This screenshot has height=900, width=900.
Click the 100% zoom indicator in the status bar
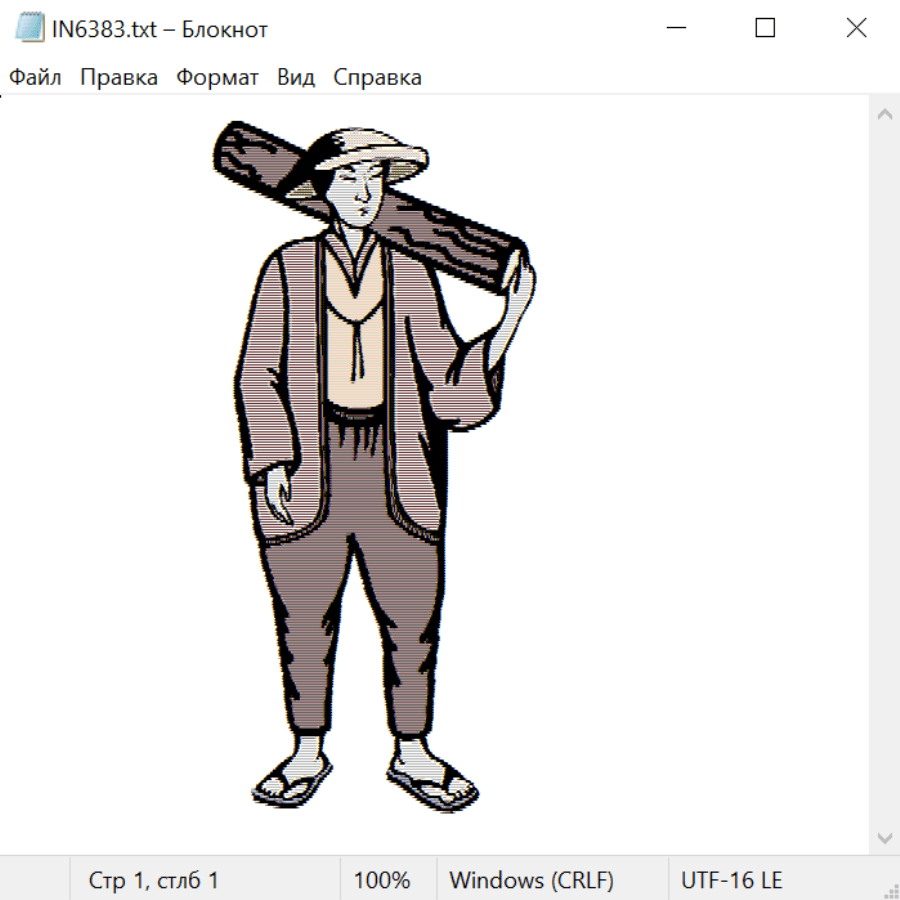pos(382,880)
